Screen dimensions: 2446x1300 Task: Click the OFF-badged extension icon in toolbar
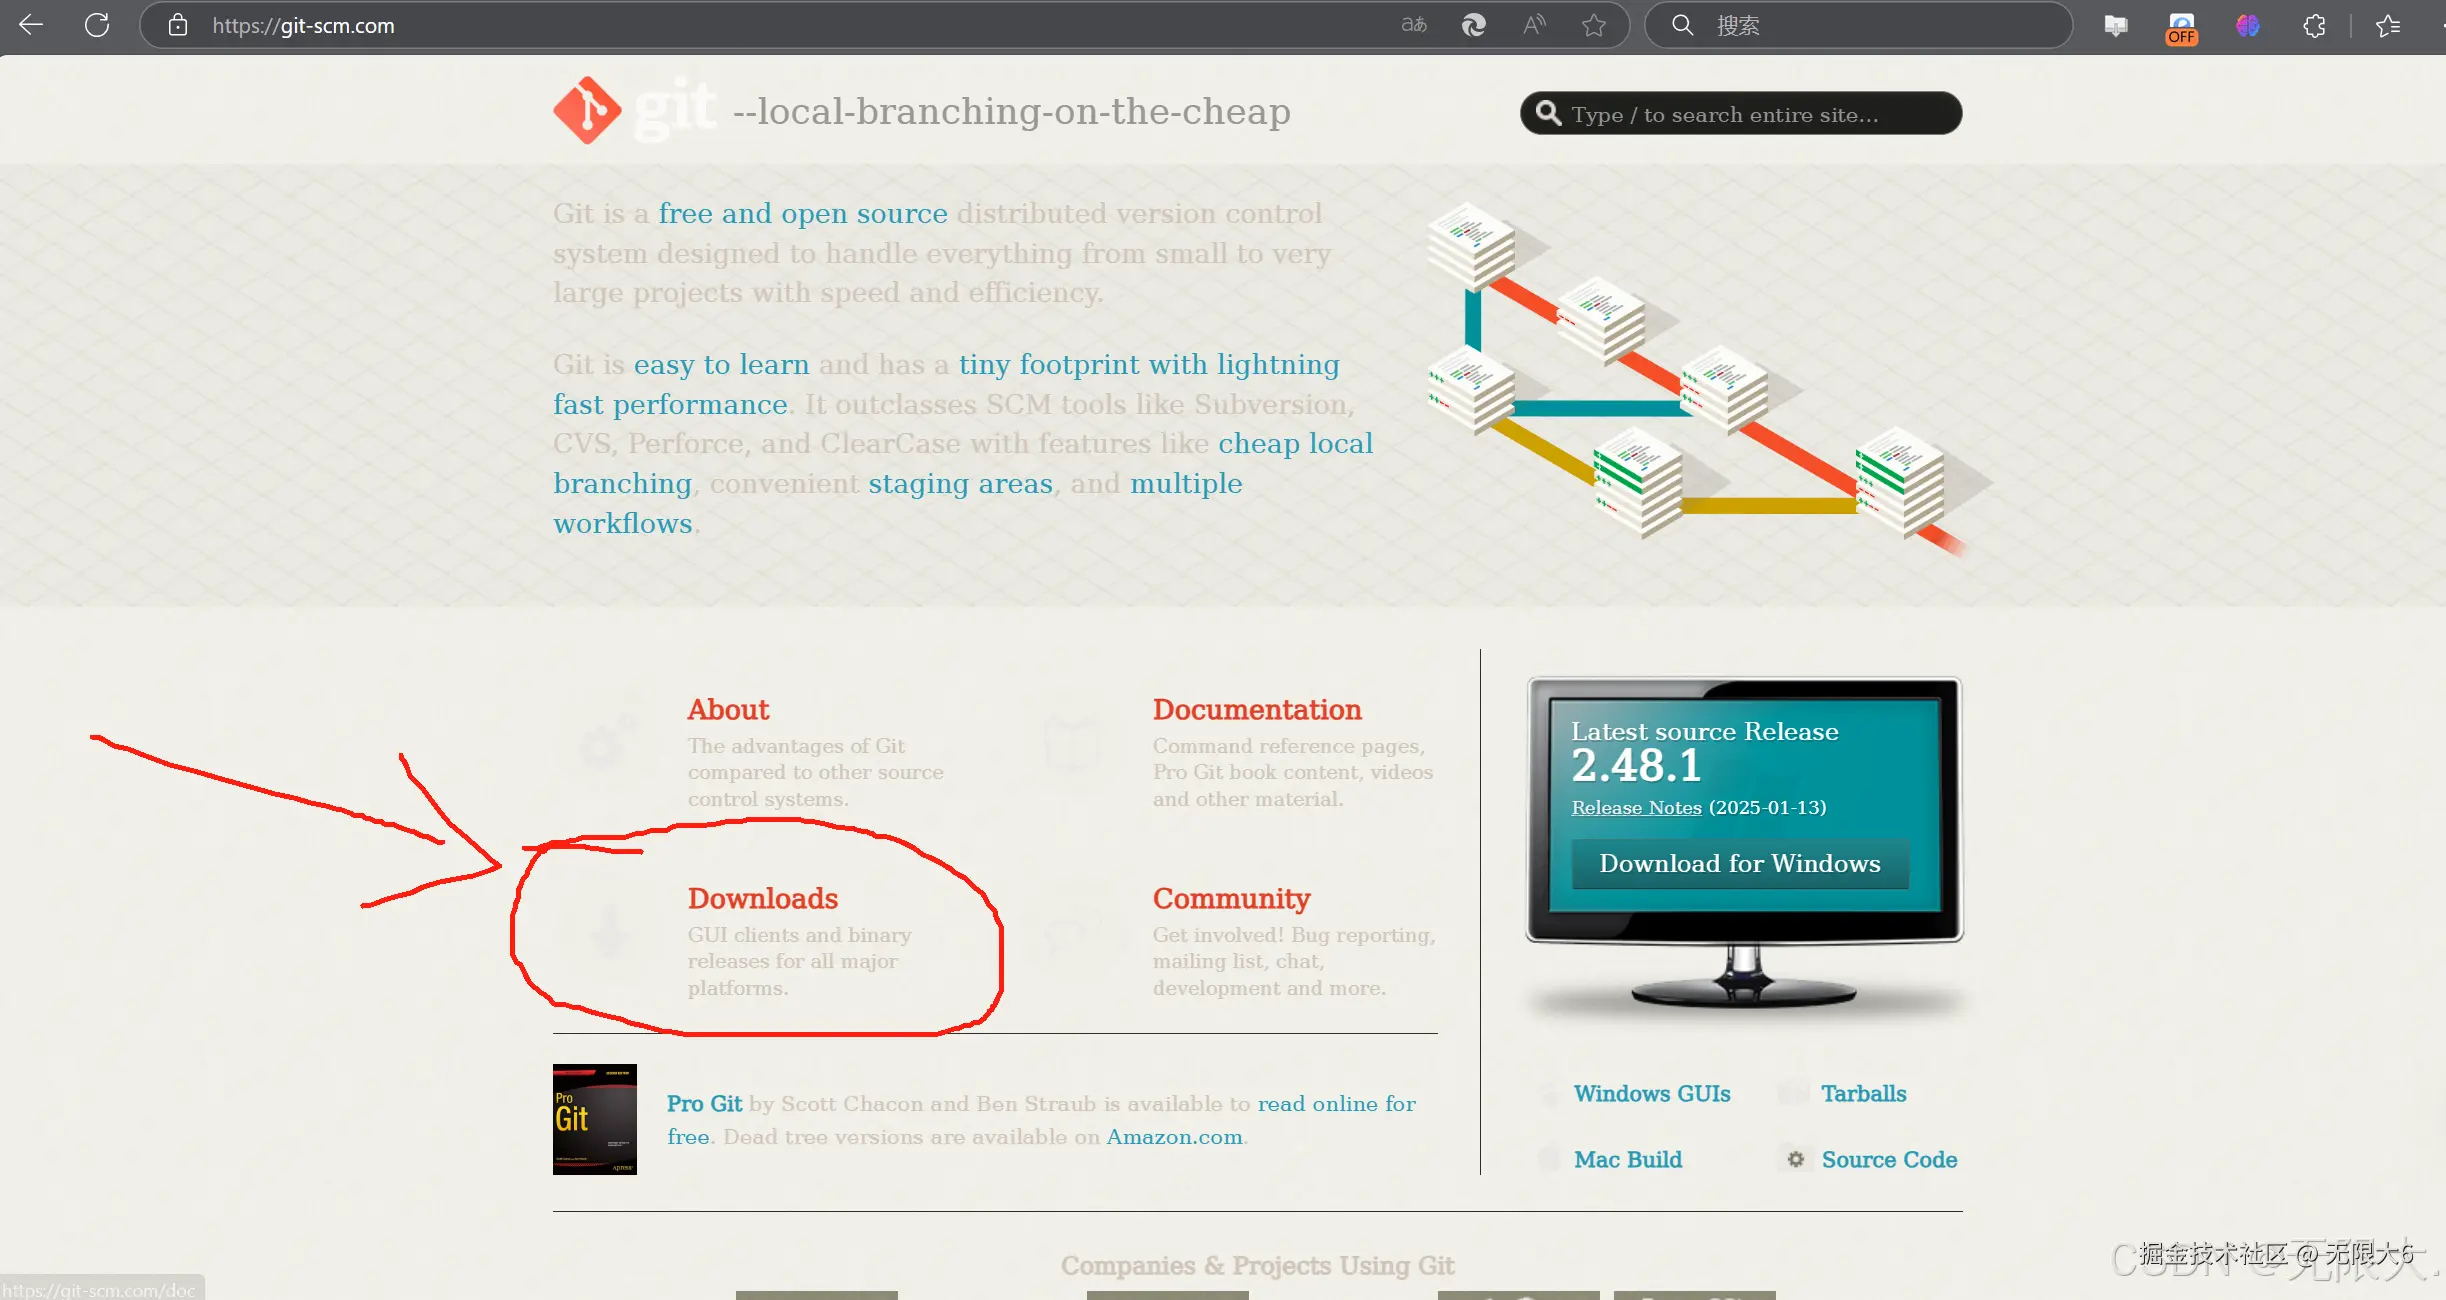(2181, 27)
